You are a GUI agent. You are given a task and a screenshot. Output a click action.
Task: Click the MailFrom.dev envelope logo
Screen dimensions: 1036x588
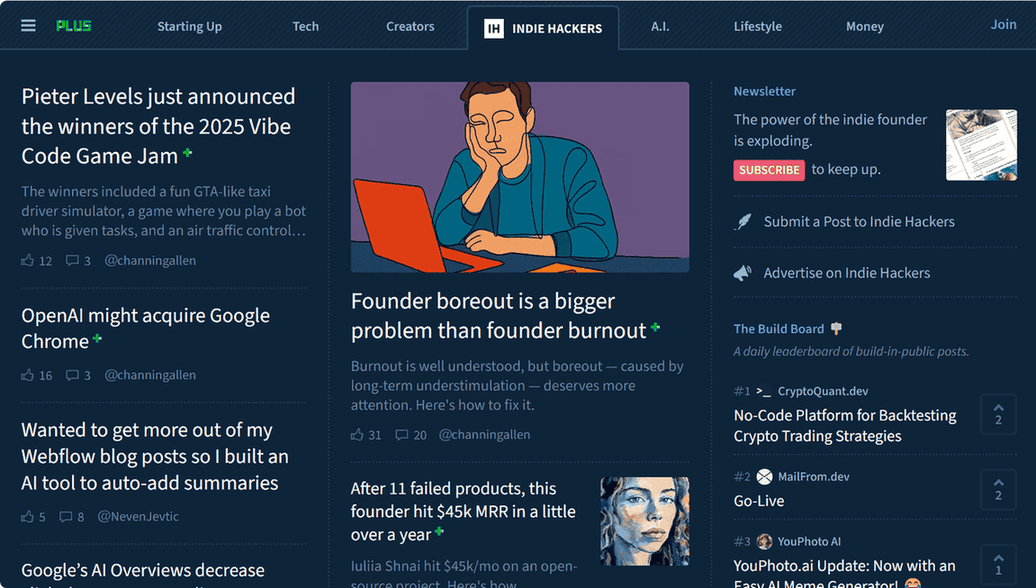pos(765,477)
